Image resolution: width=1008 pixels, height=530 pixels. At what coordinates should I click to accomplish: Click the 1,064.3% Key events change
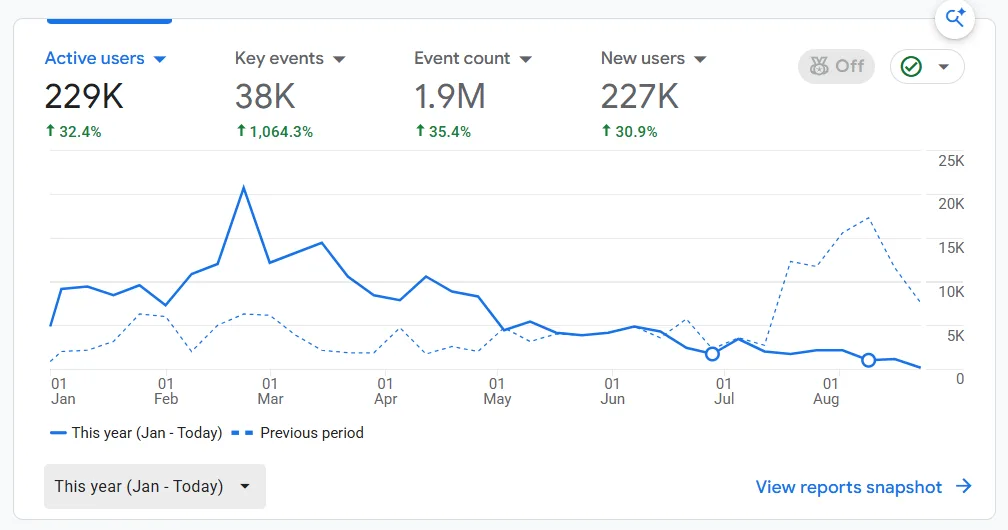pyautogui.click(x=274, y=132)
